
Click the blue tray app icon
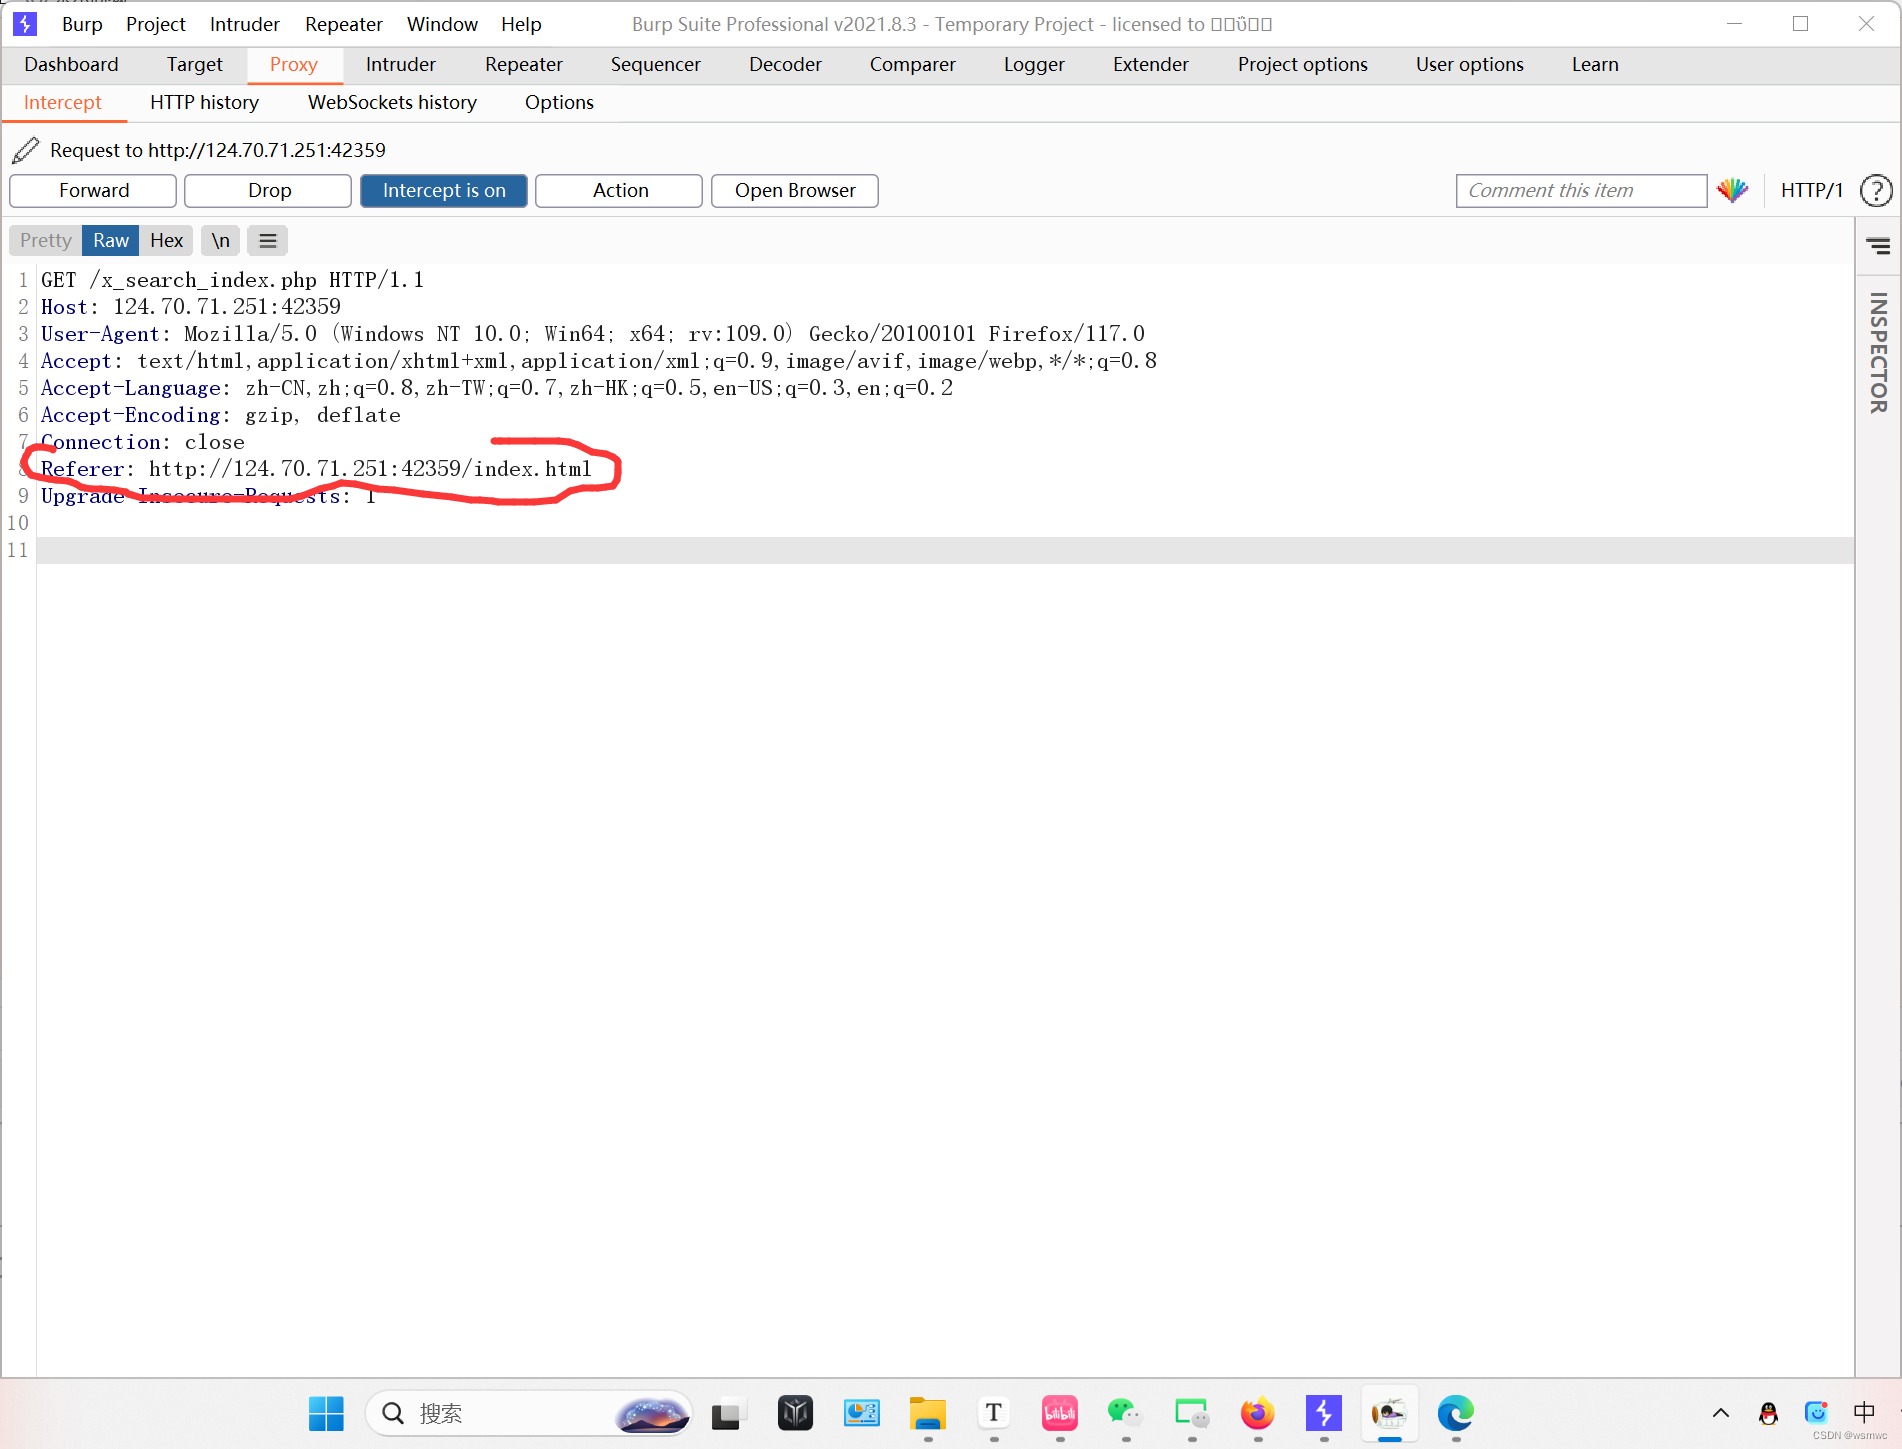point(1816,1412)
